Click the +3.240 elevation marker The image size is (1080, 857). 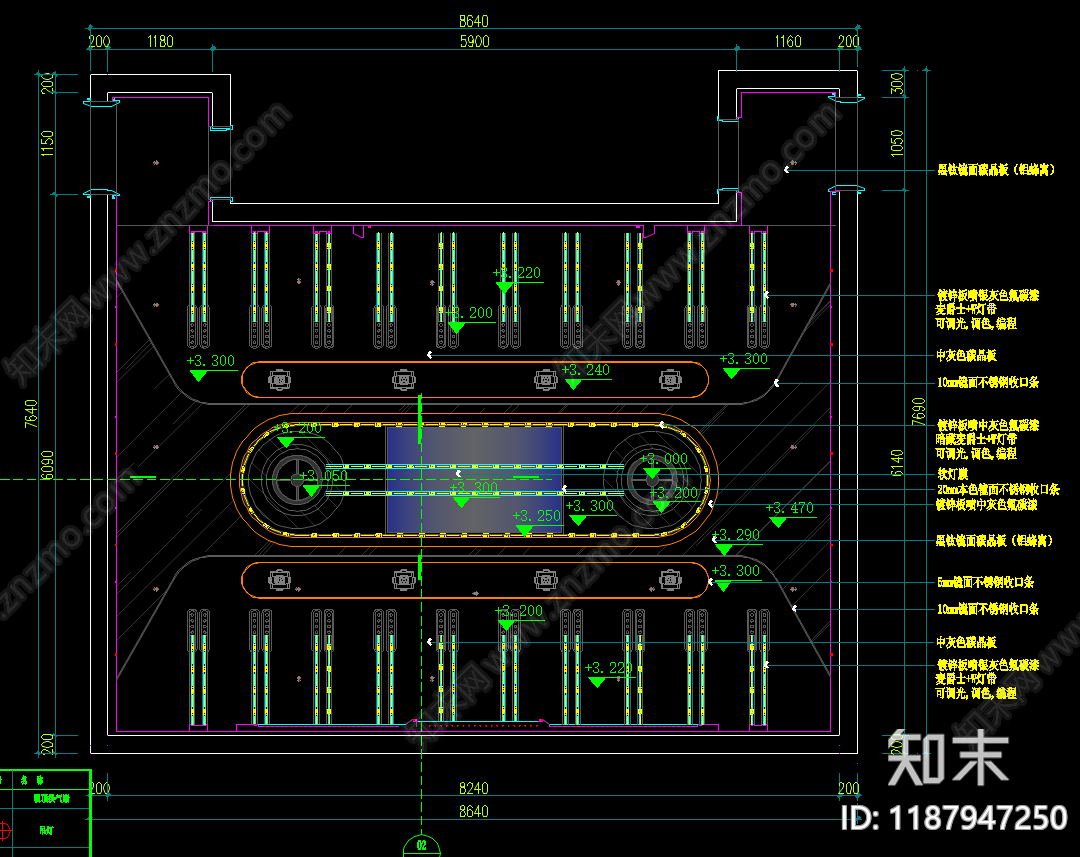pyautogui.click(x=585, y=375)
